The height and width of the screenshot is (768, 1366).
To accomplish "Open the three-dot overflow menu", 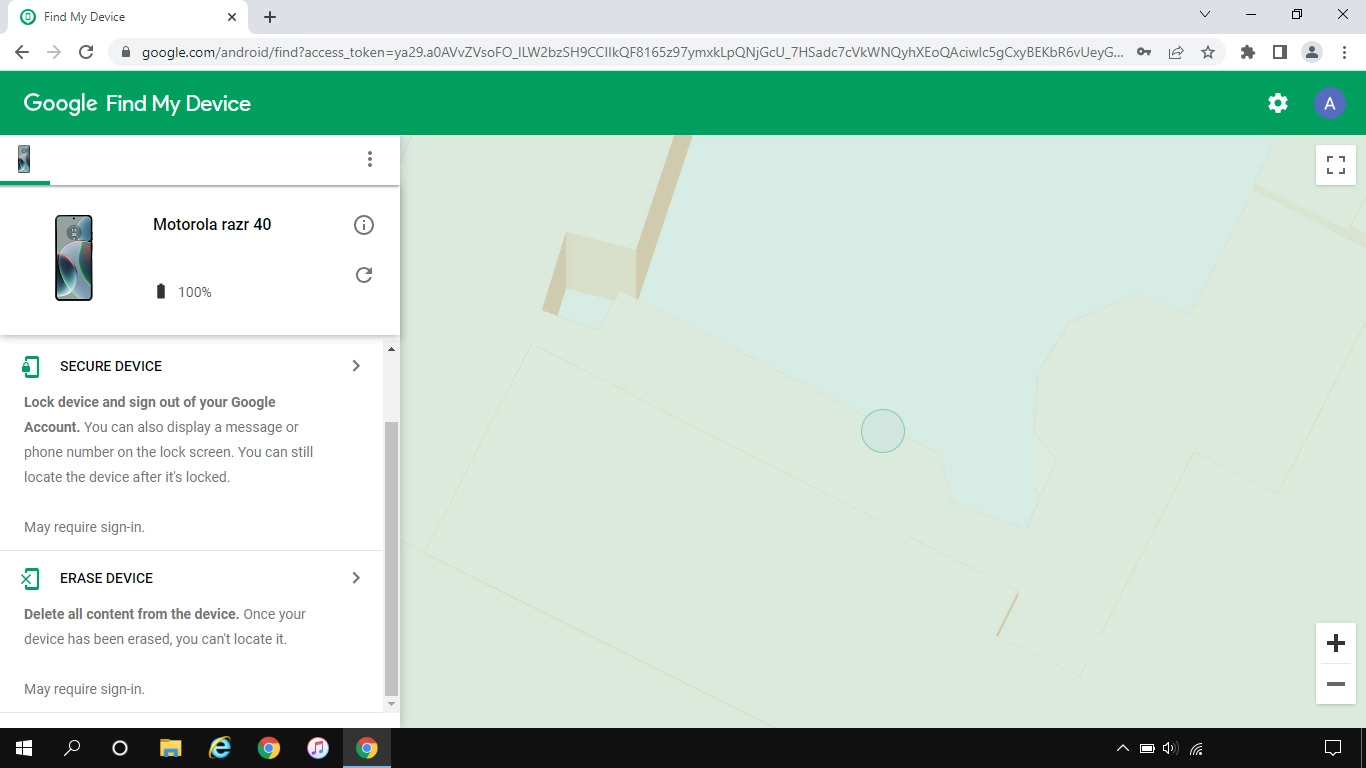I will click(370, 158).
